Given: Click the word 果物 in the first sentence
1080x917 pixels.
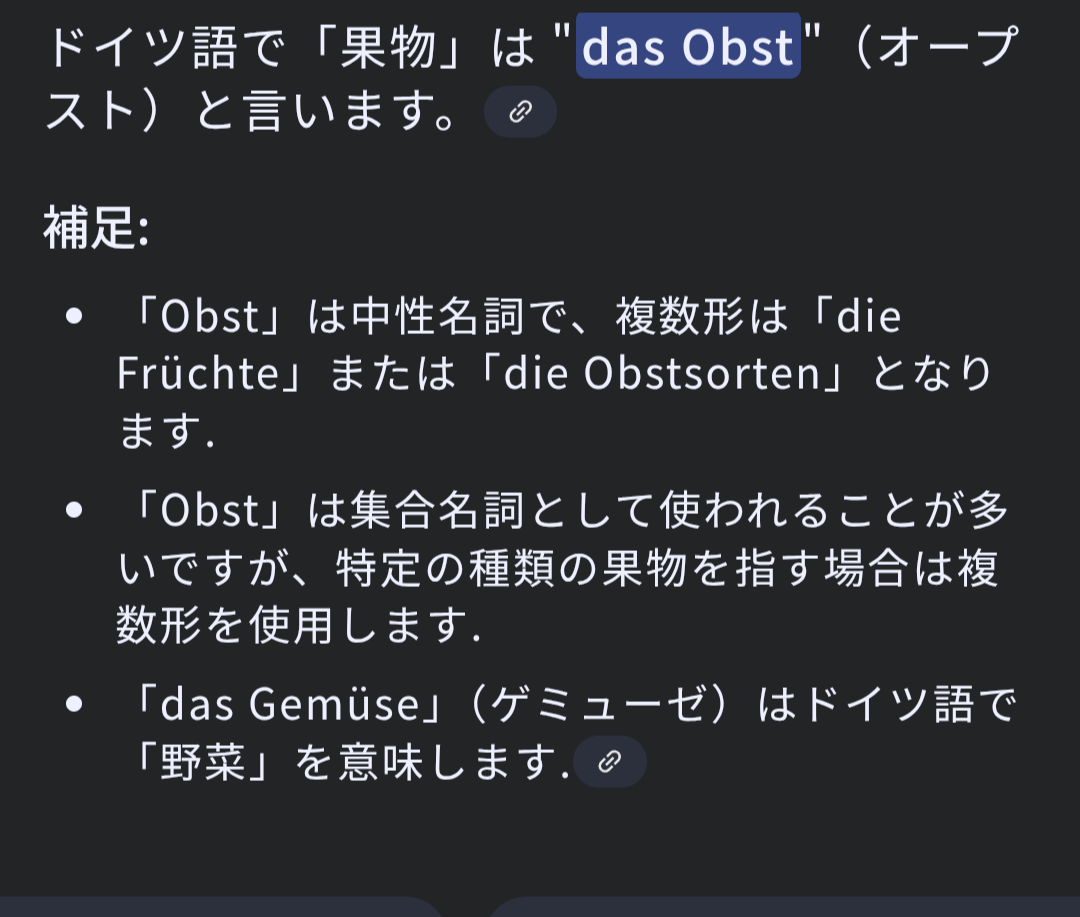Looking at the screenshot, I should [389, 47].
